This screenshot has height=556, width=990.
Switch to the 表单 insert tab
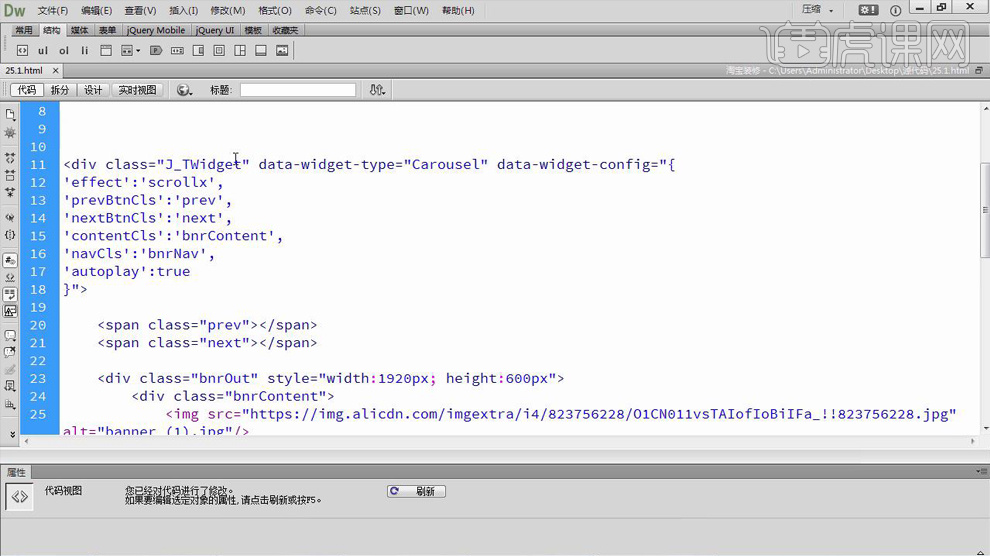point(107,30)
